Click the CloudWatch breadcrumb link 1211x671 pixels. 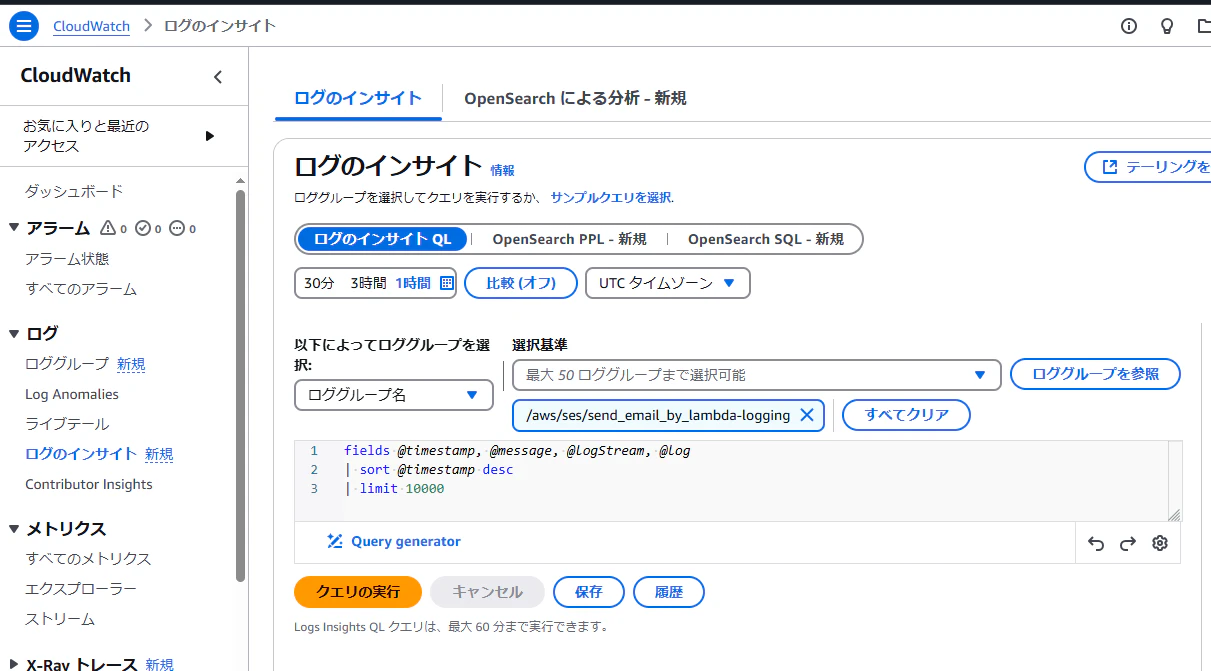tap(91, 26)
